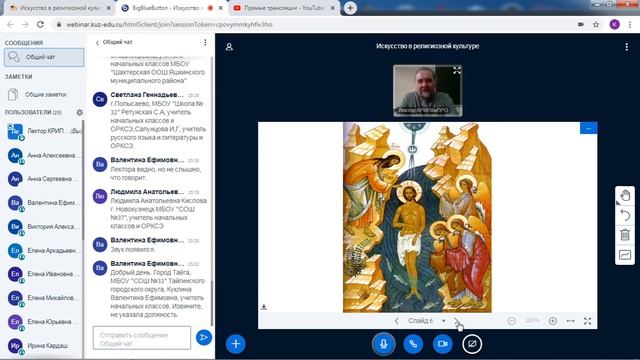Select user Анна Сергеевна

(43, 179)
